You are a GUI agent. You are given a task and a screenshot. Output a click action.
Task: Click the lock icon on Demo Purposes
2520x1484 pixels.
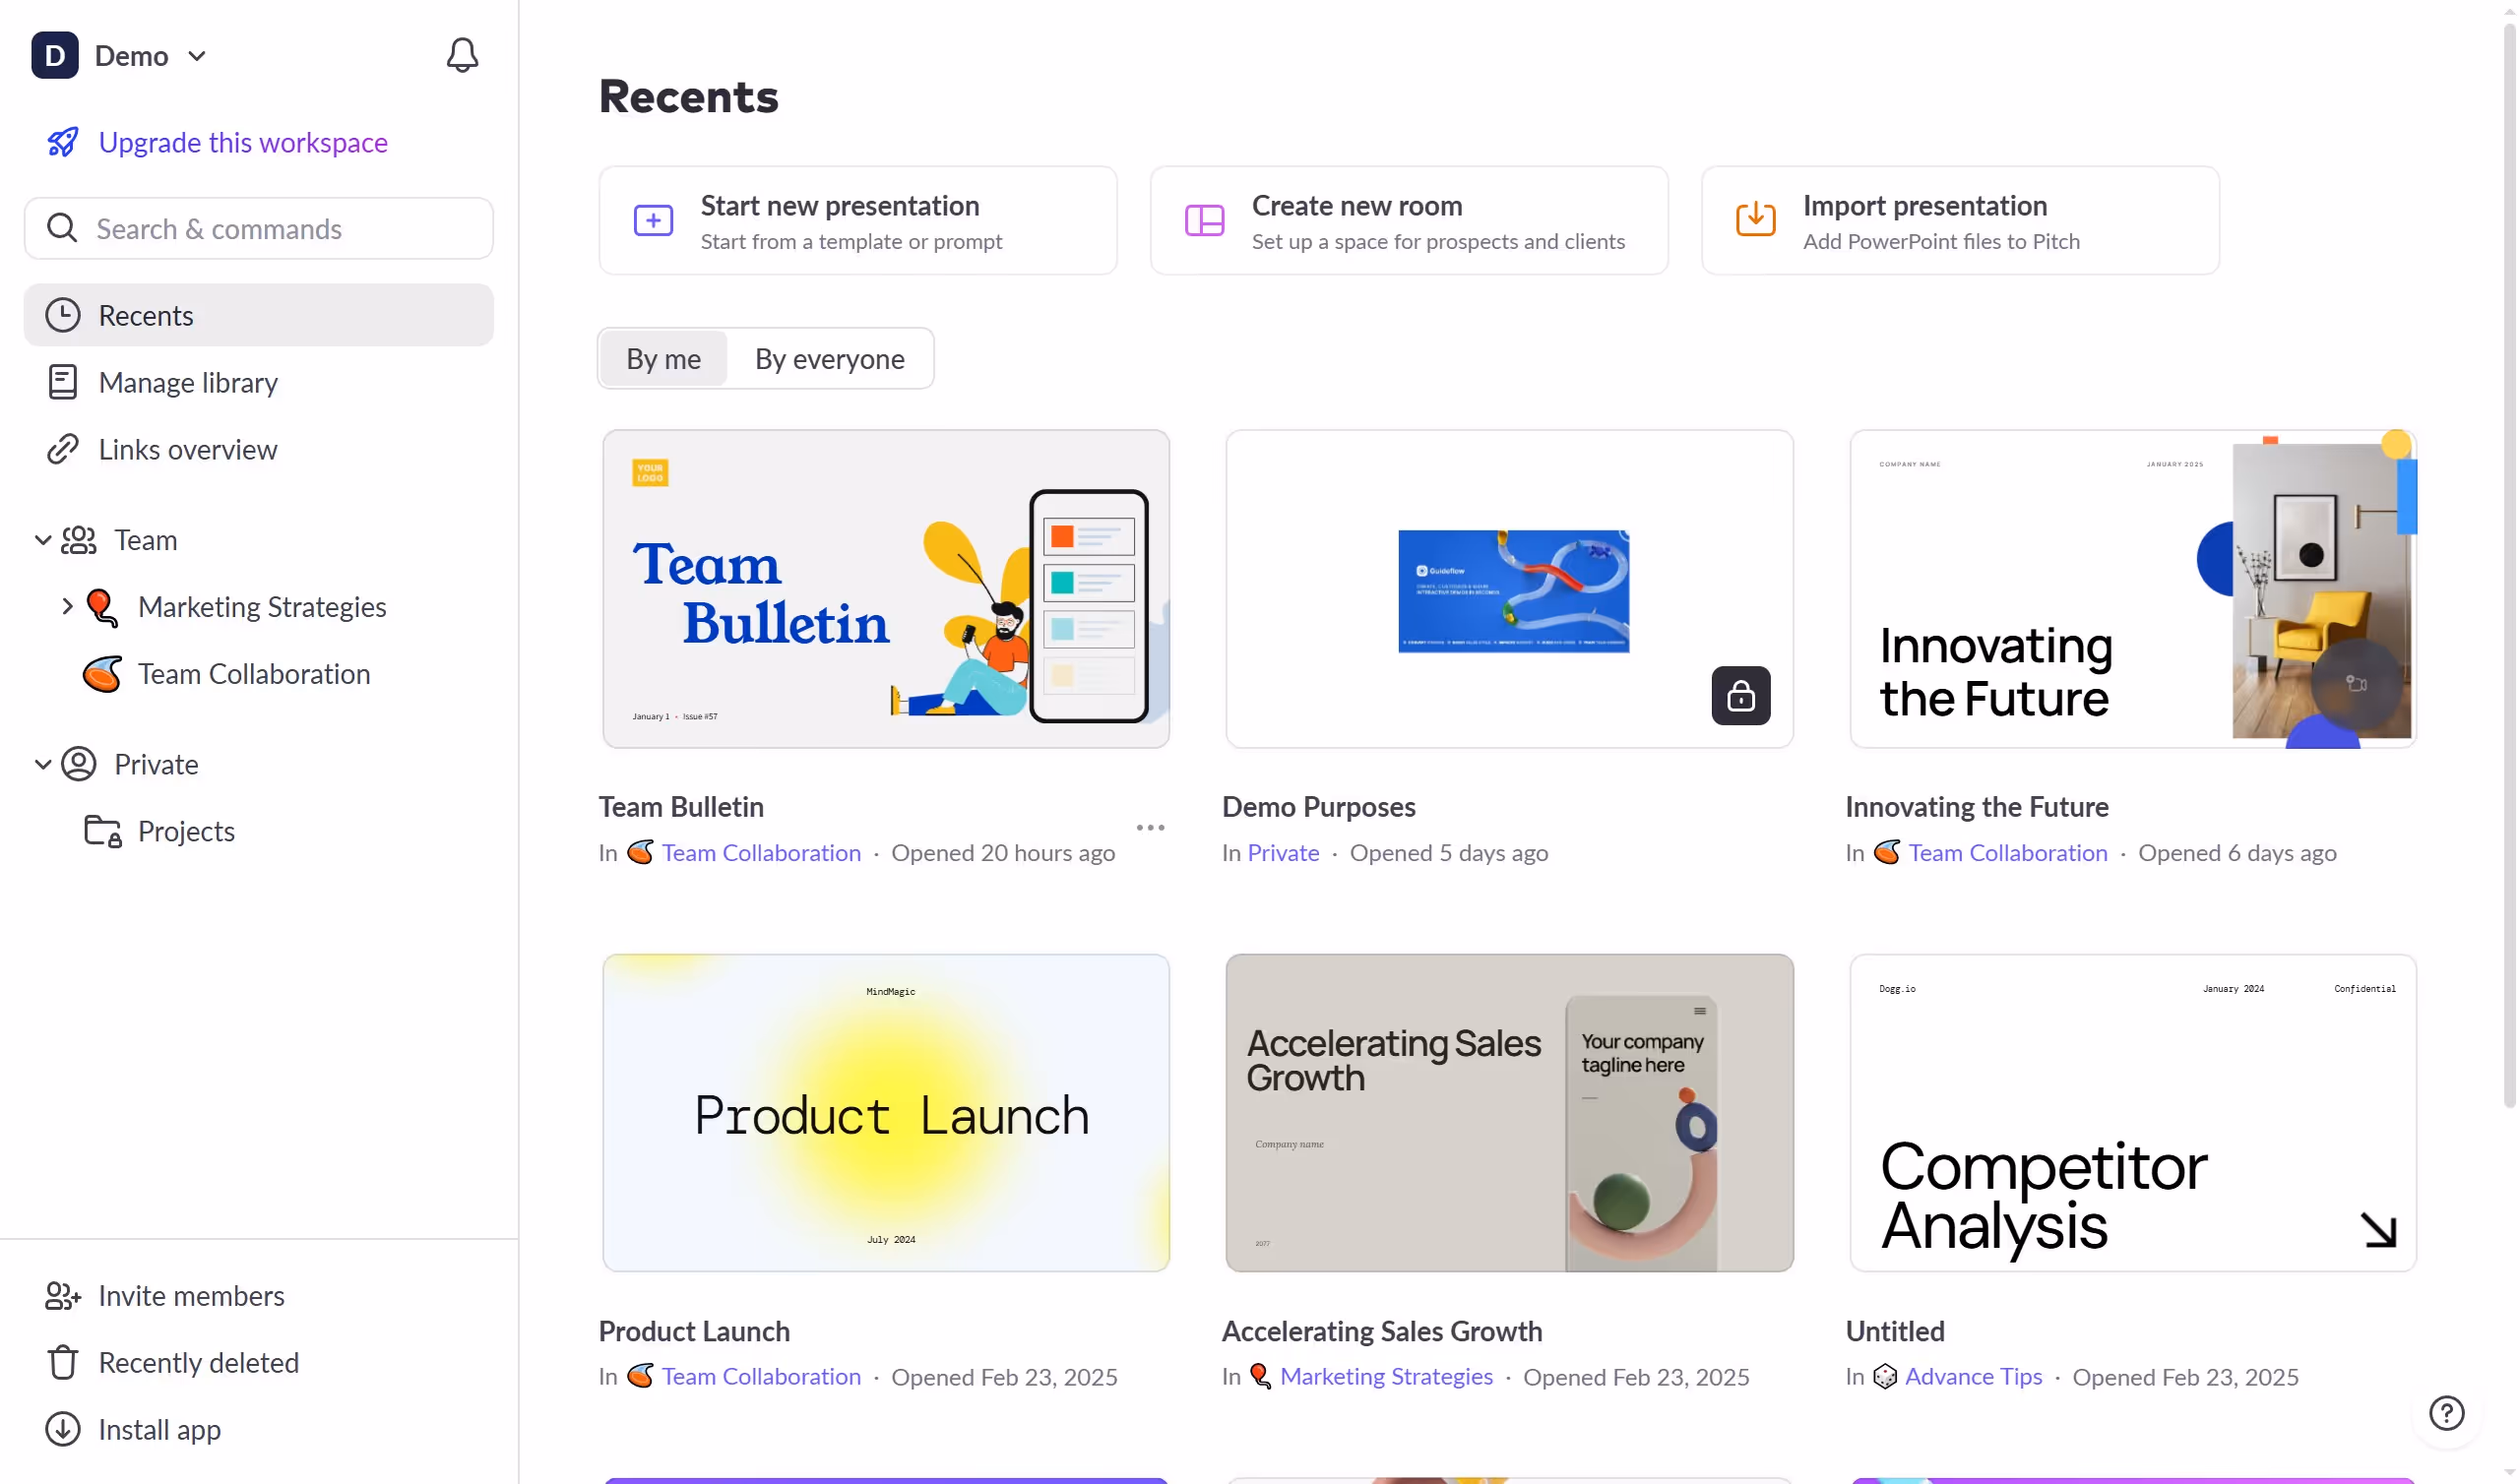click(1740, 695)
